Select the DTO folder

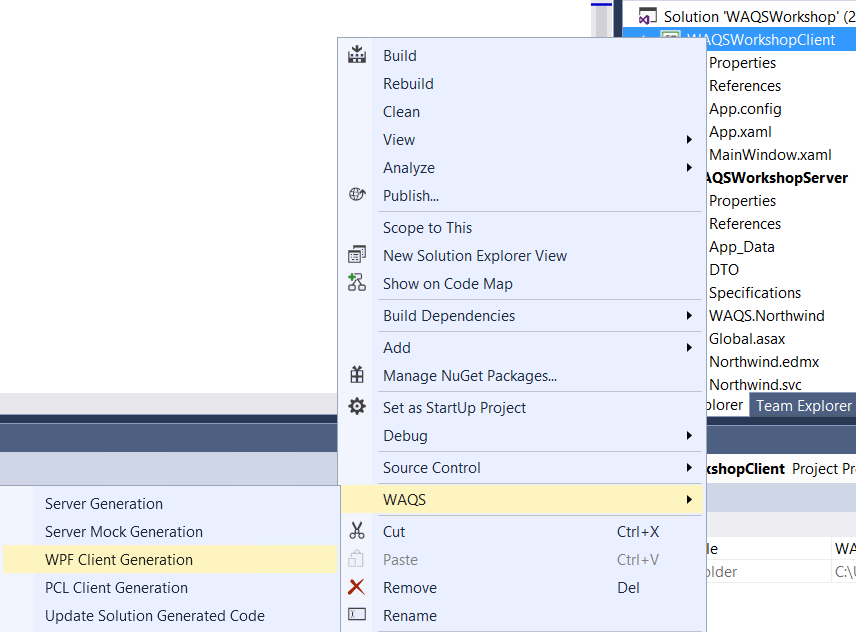724,270
